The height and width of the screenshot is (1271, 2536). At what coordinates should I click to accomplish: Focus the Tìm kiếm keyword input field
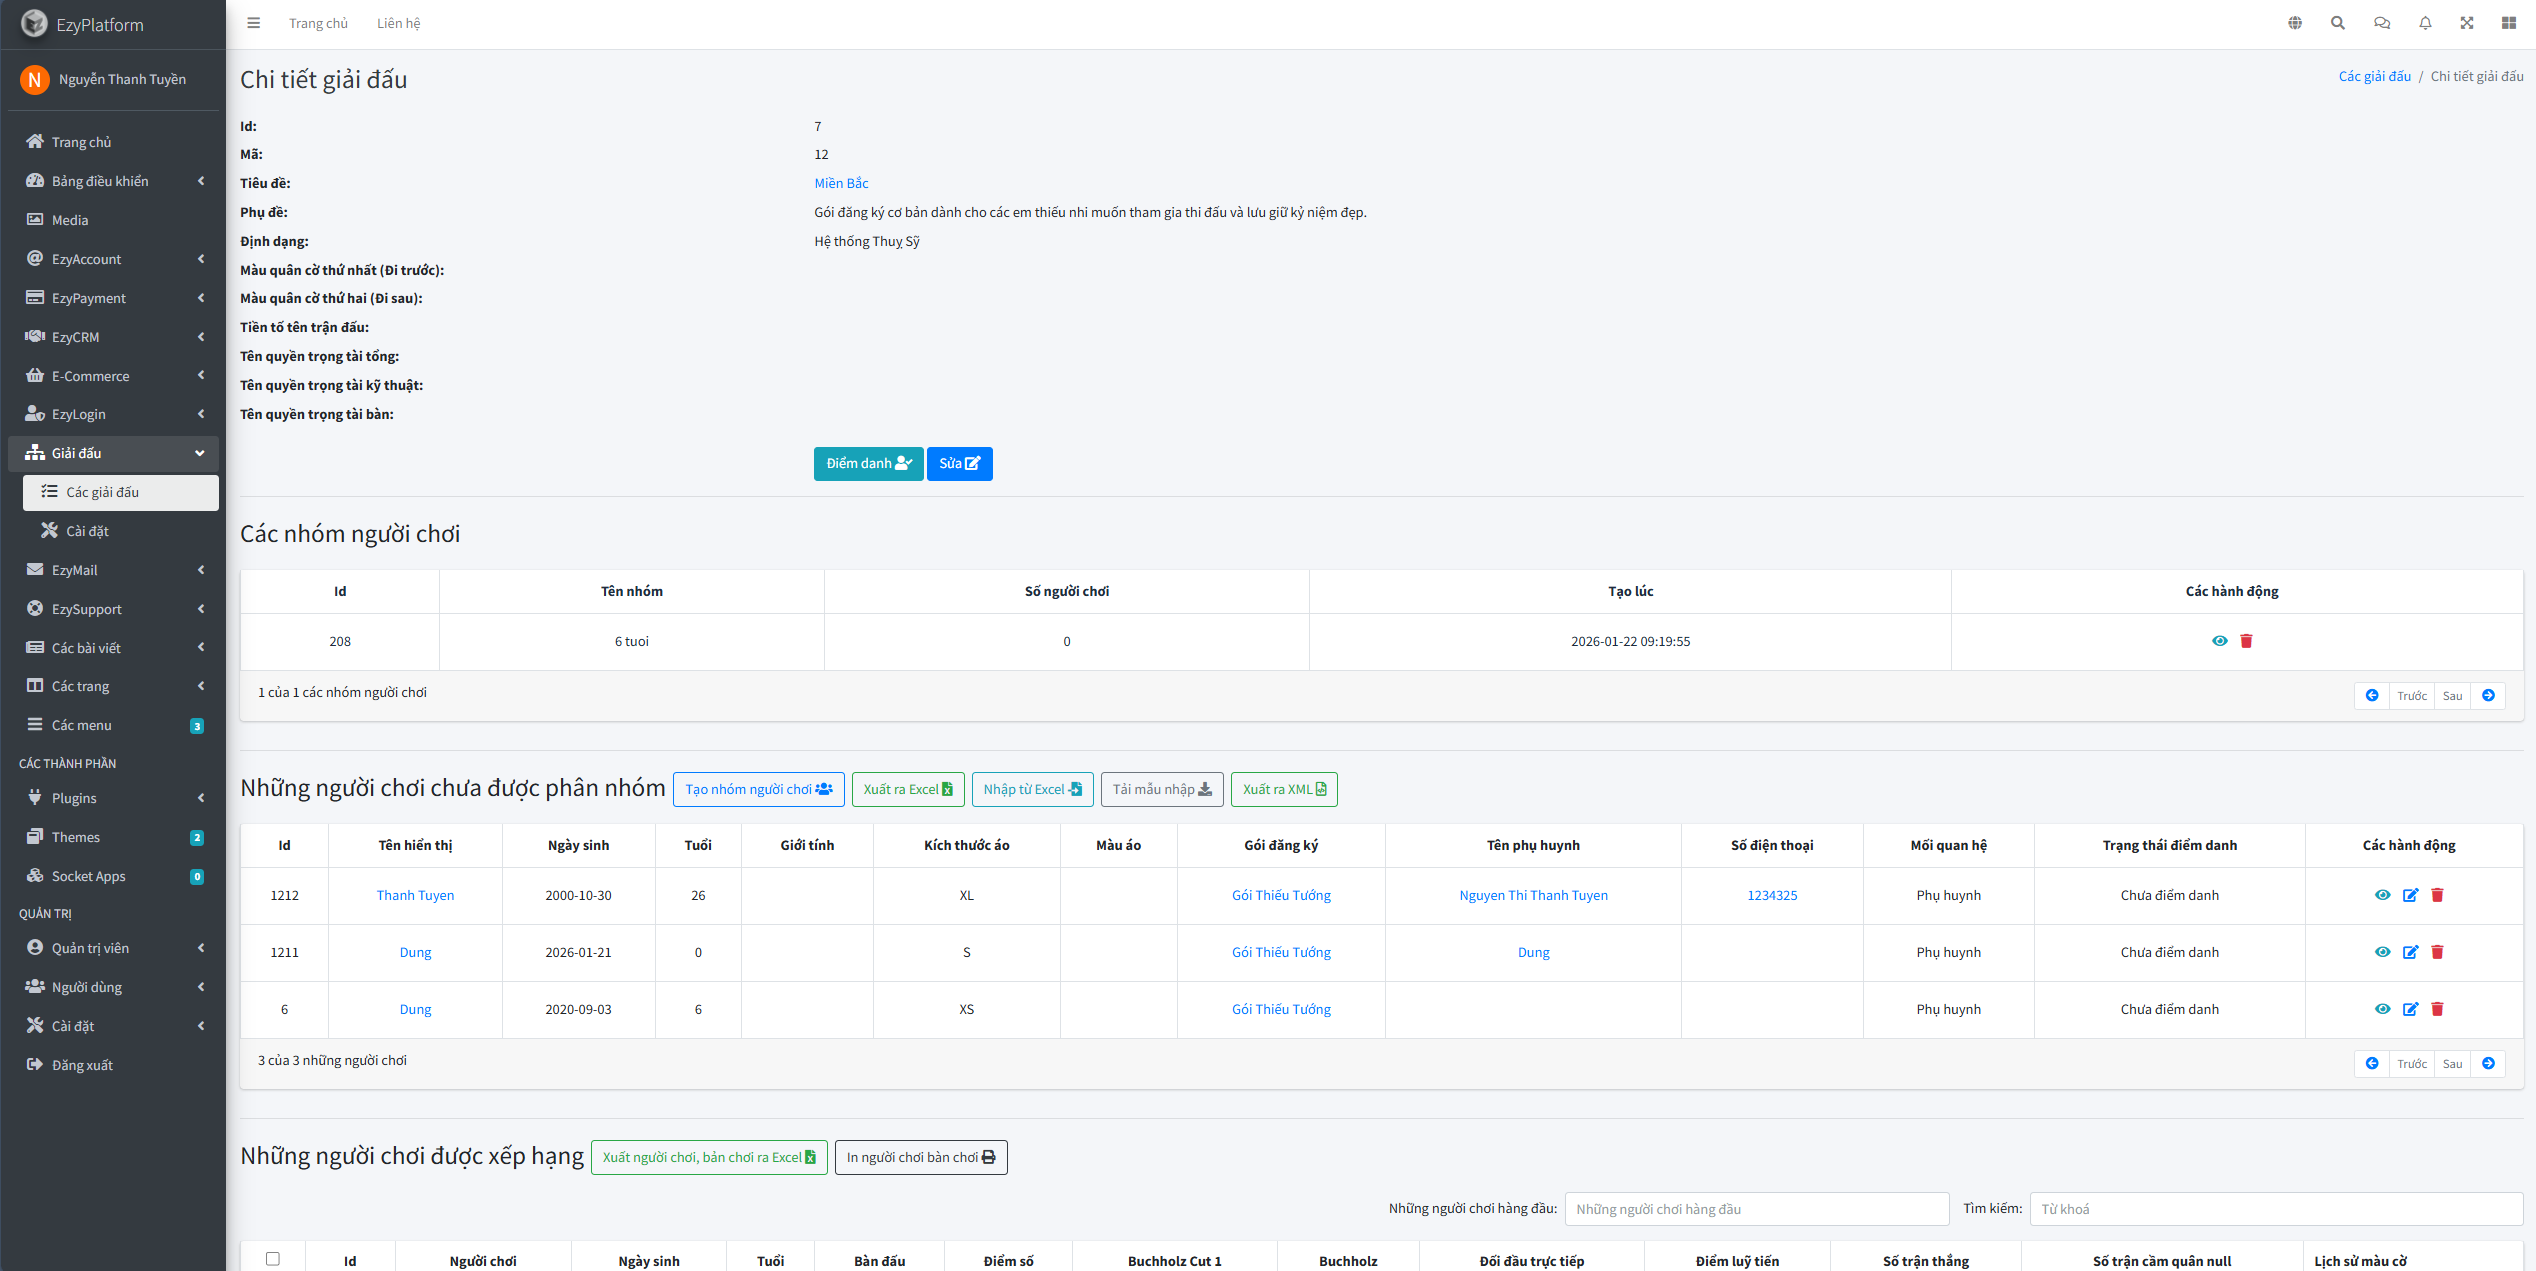click(x=2275, y=1209)
